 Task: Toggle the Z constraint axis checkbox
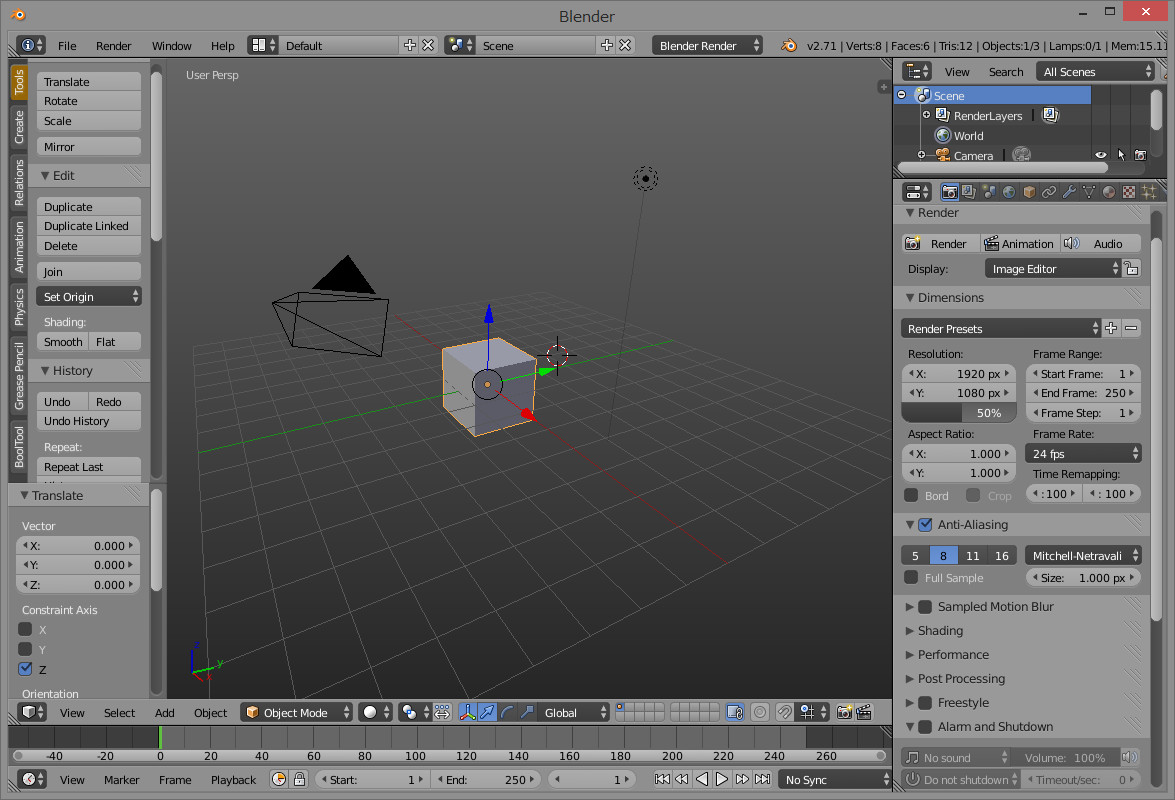(25, 669)
